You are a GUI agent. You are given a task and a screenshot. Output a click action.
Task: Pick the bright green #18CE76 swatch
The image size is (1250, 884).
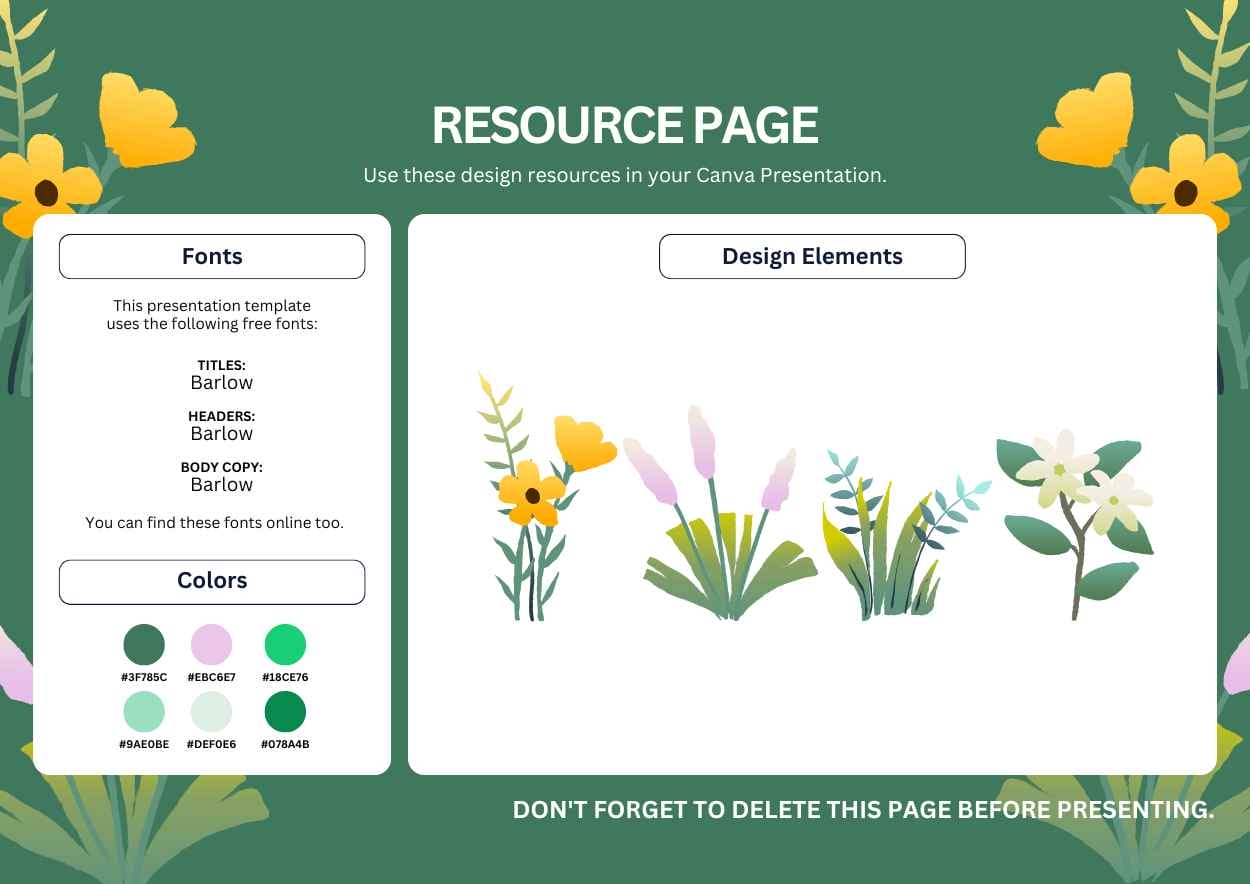285,645
